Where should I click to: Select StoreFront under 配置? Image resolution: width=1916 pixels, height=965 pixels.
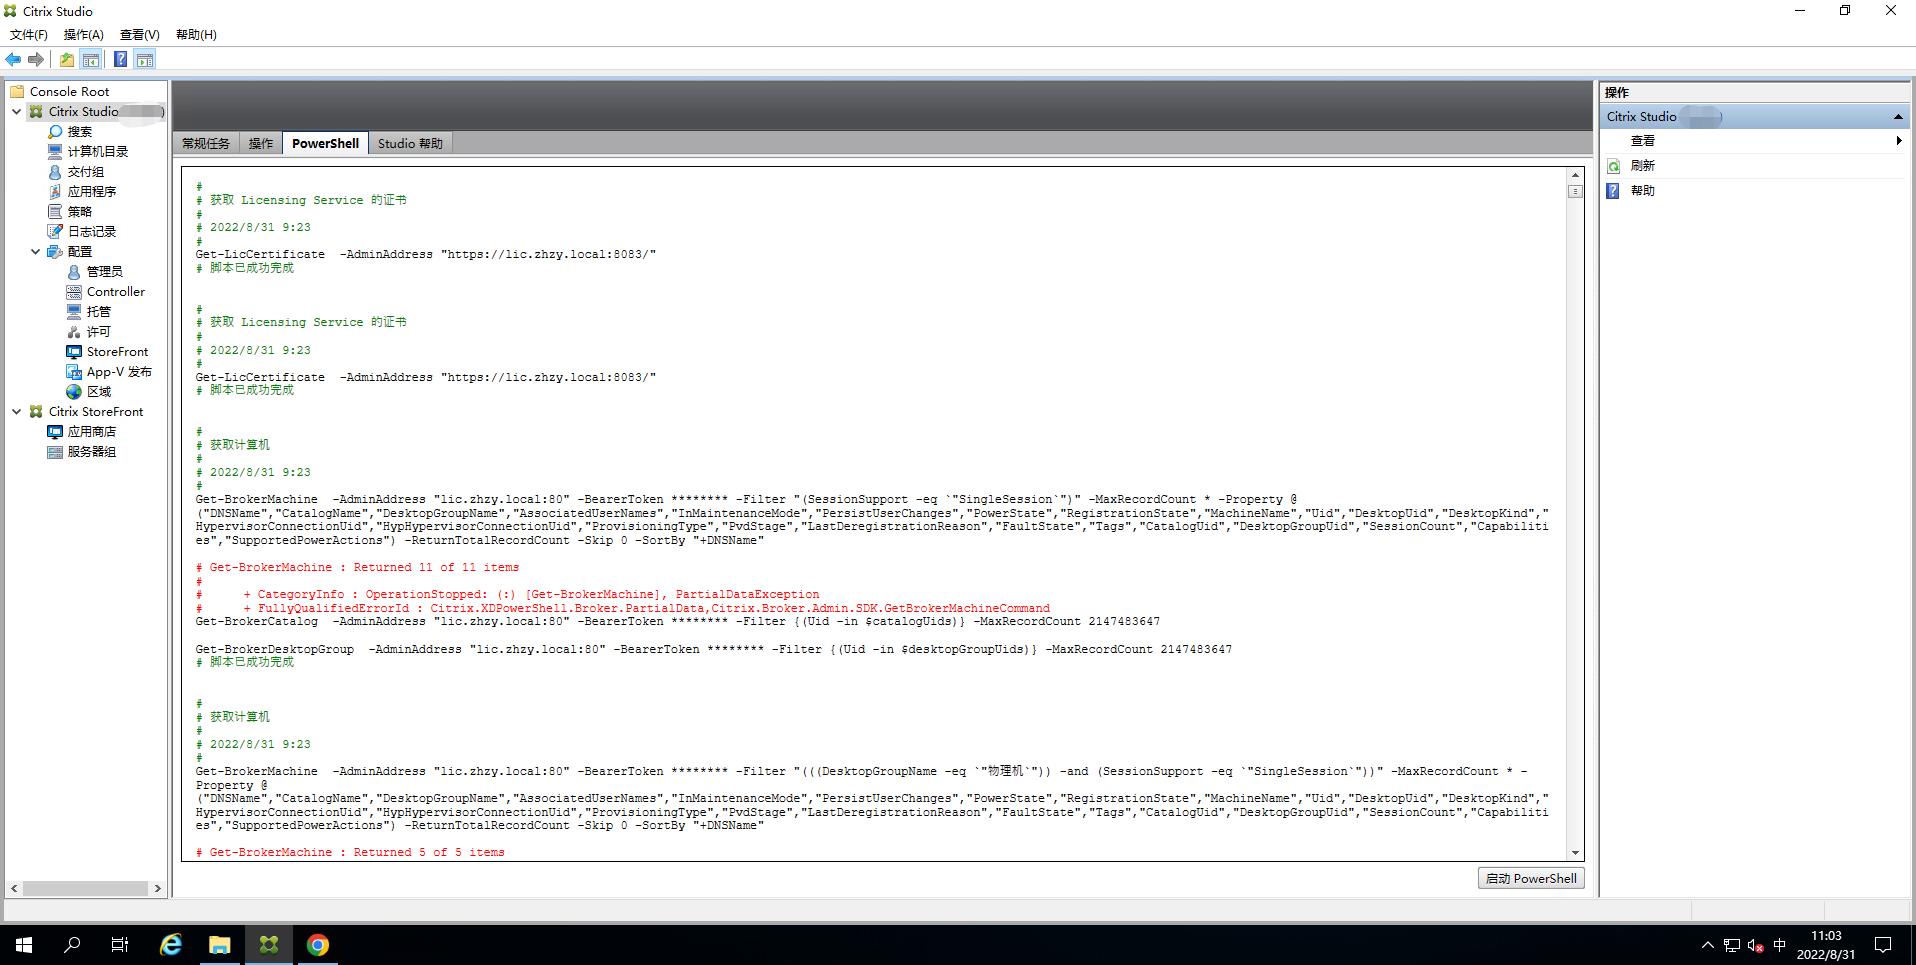117,351
